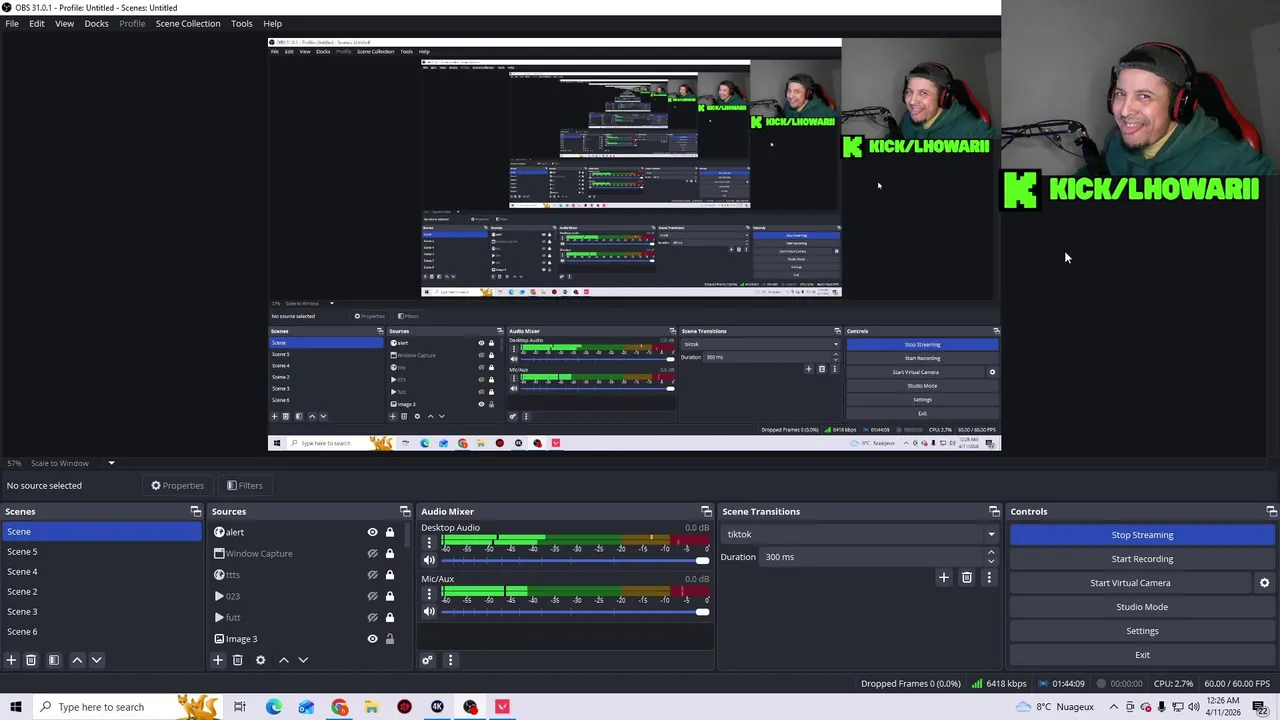Remove selected scene with trash icon
This screenshot has height=720, width=1280.
(31, 660)
